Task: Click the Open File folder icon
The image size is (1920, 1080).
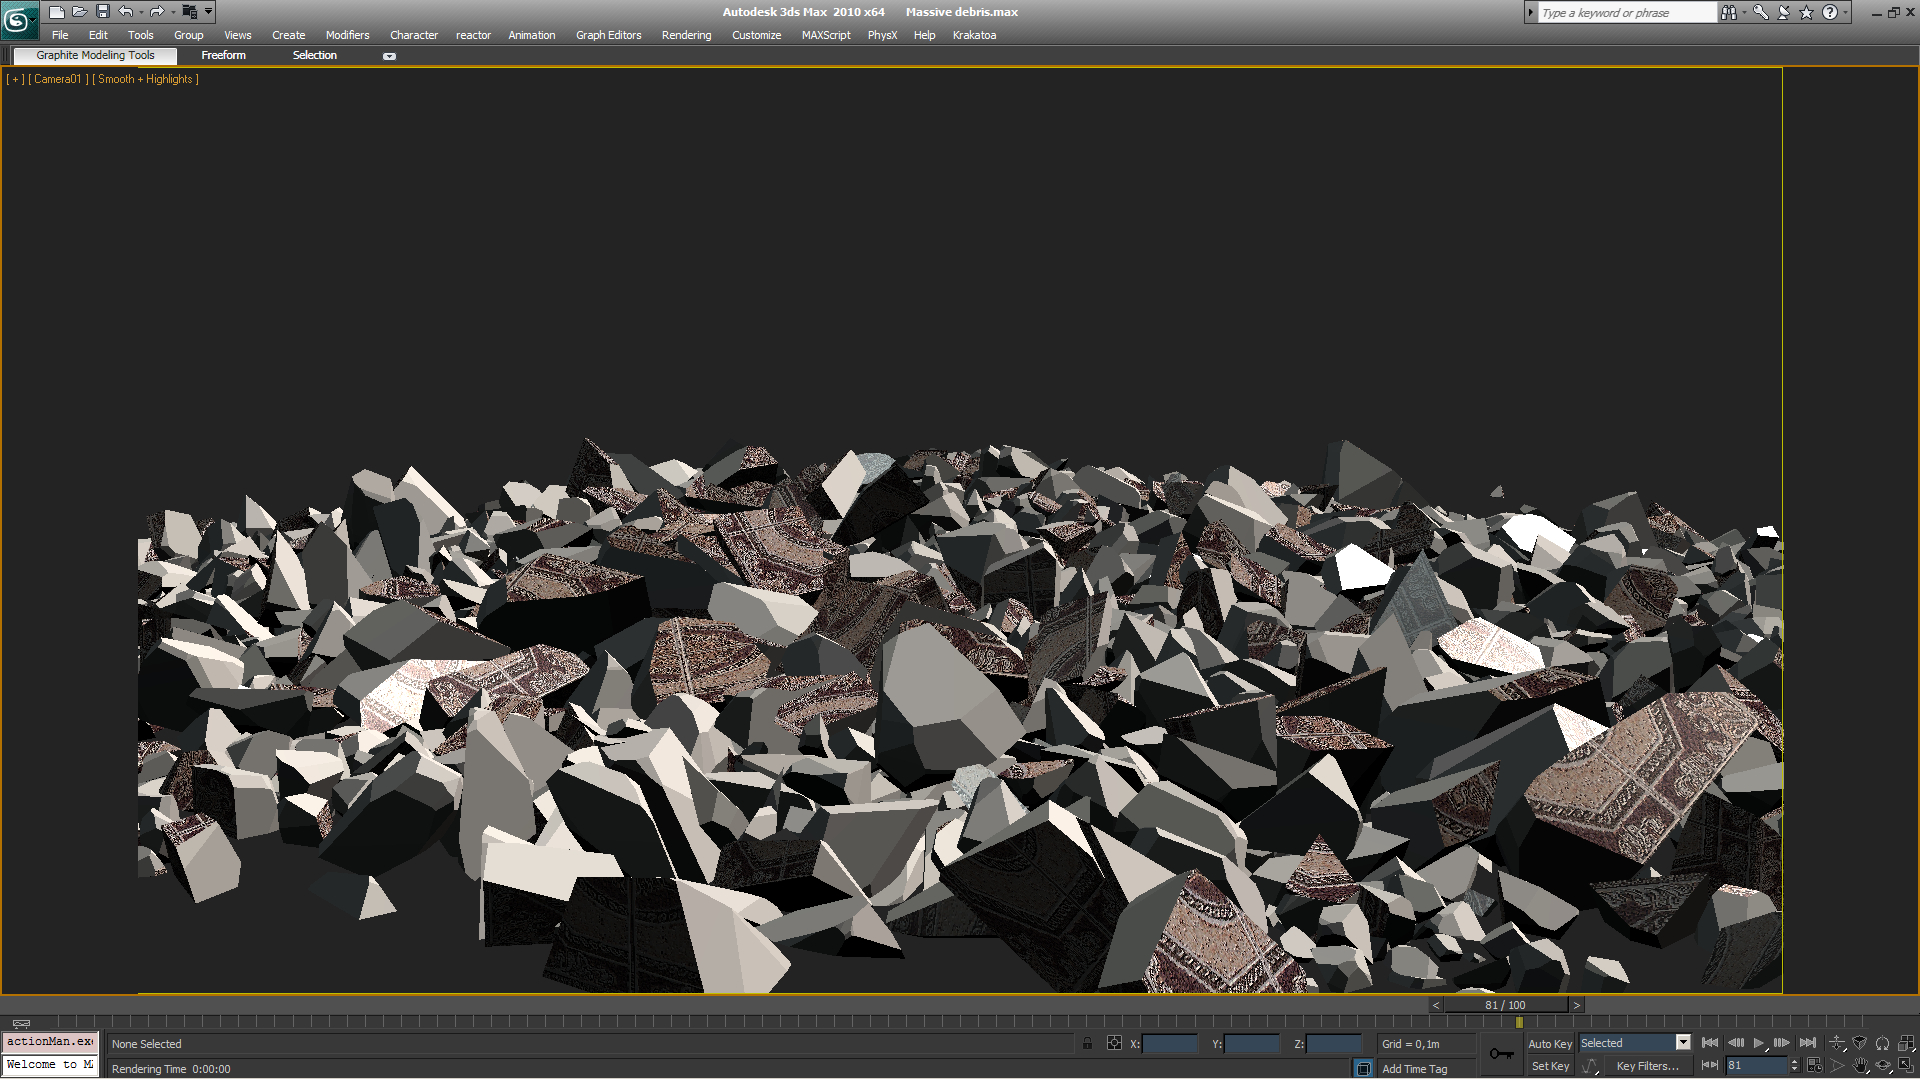Action: pos(79,12)
